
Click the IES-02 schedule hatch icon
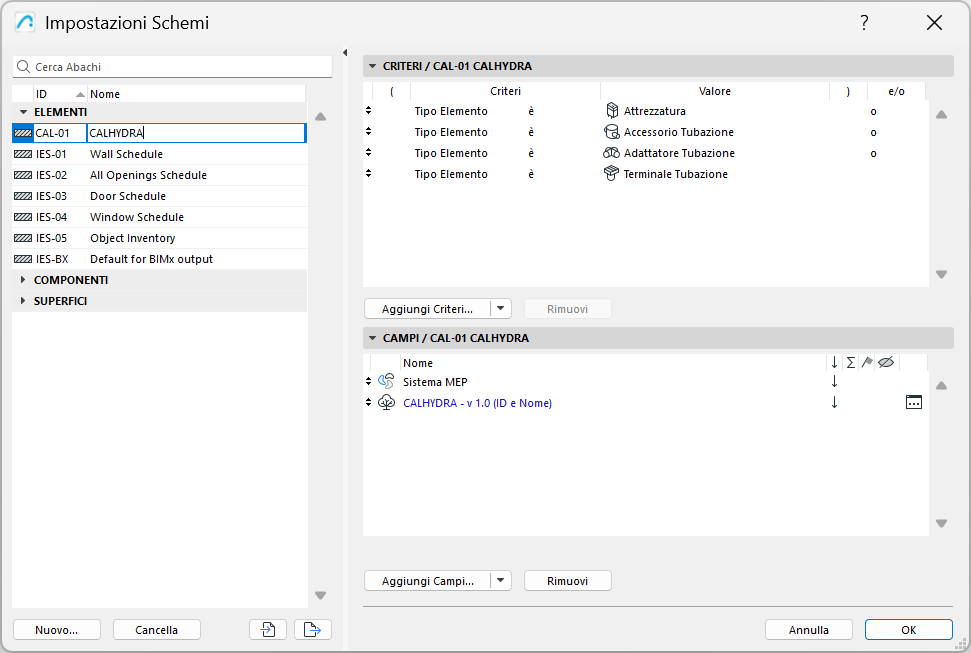pos(23,175)
